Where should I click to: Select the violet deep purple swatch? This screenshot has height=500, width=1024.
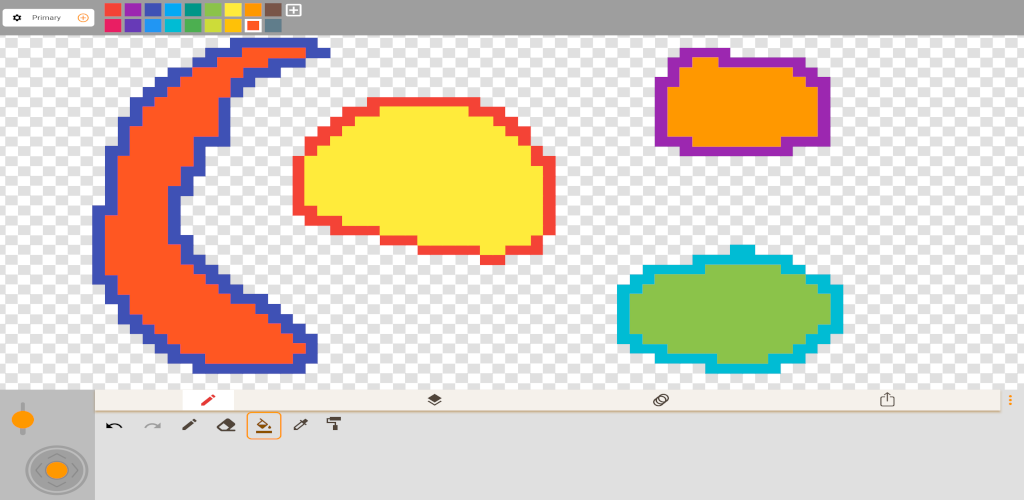click(133, 25)
